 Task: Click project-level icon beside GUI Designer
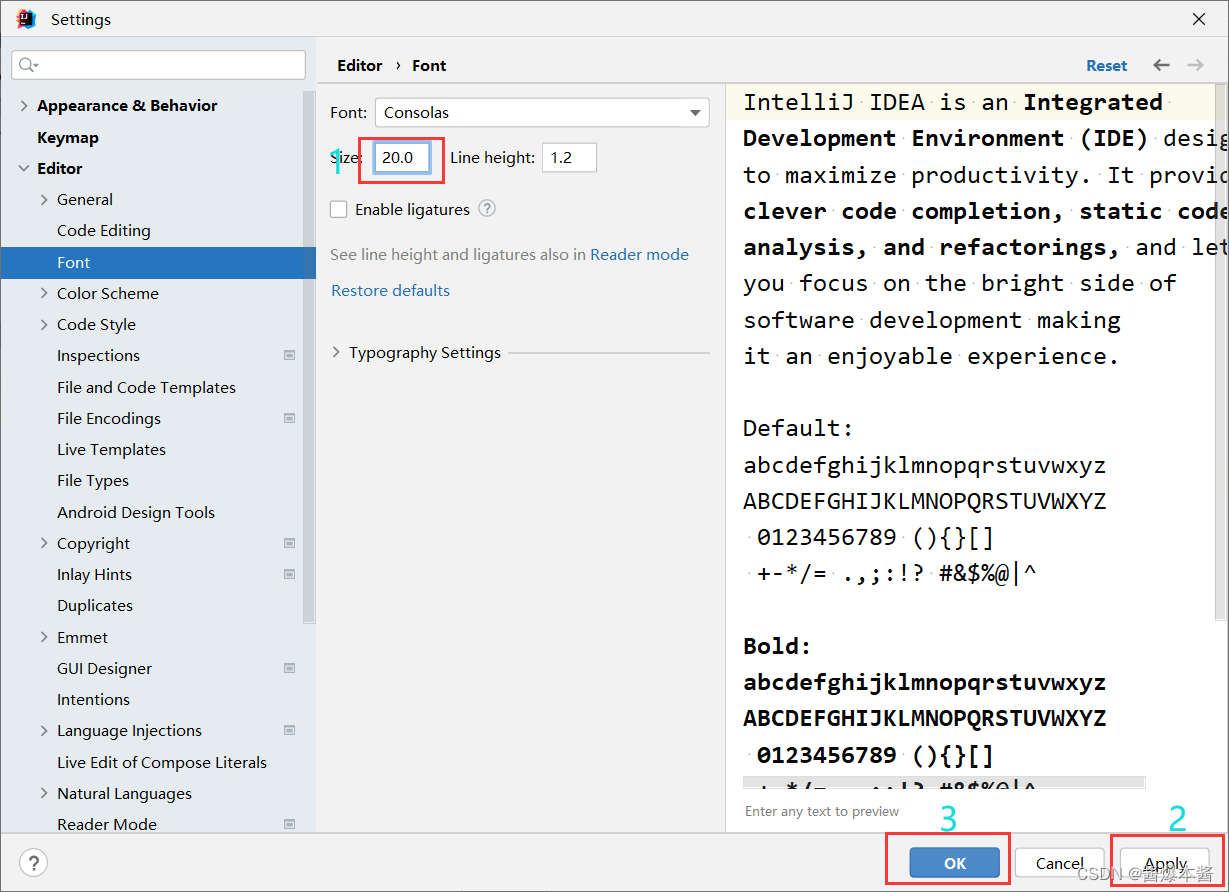[x=289, y=668]
